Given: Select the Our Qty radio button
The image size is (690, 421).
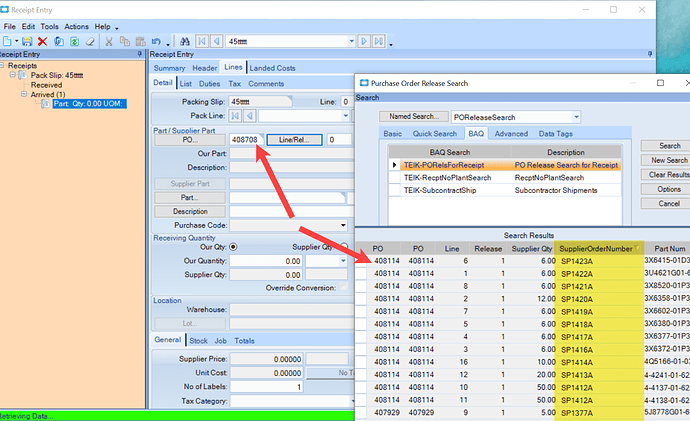Looking at the screenshot, I should 233,247.
